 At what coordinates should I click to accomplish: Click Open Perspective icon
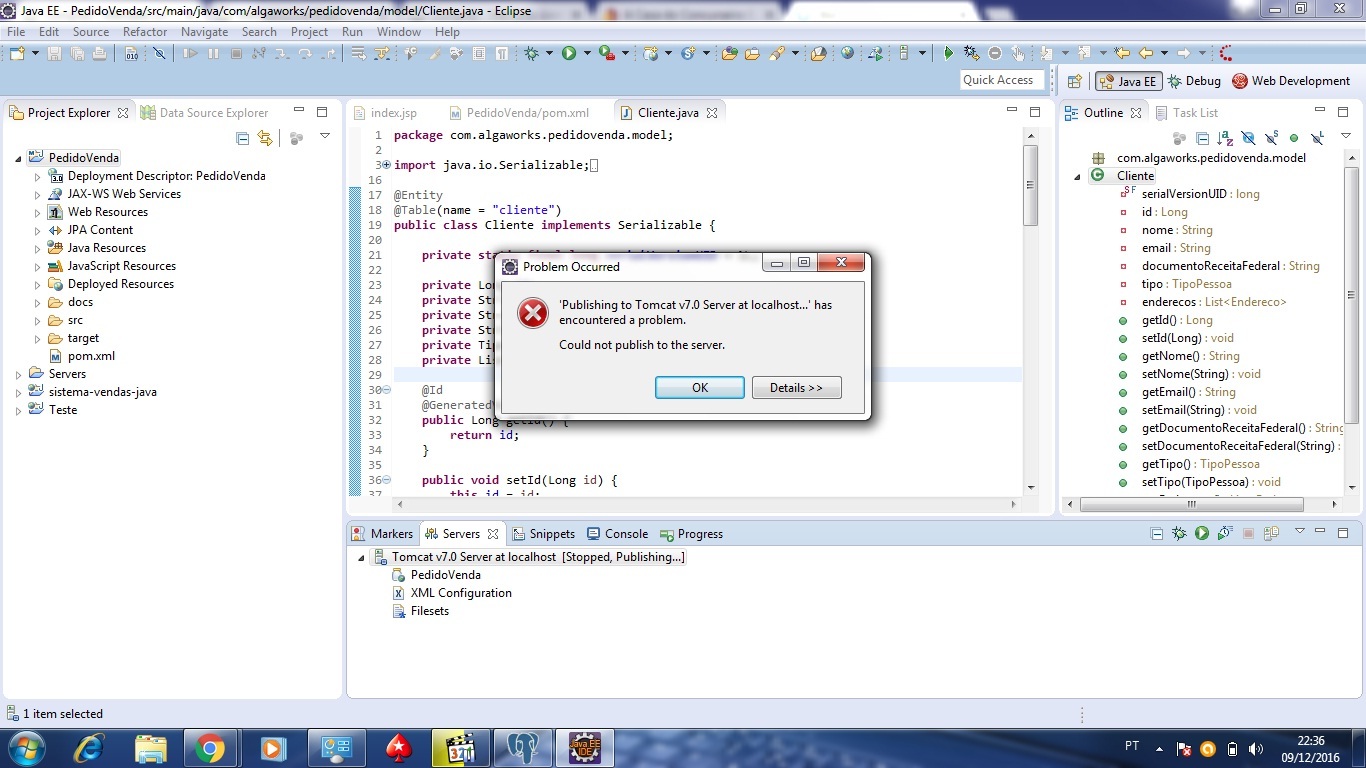click(1075, 81)
